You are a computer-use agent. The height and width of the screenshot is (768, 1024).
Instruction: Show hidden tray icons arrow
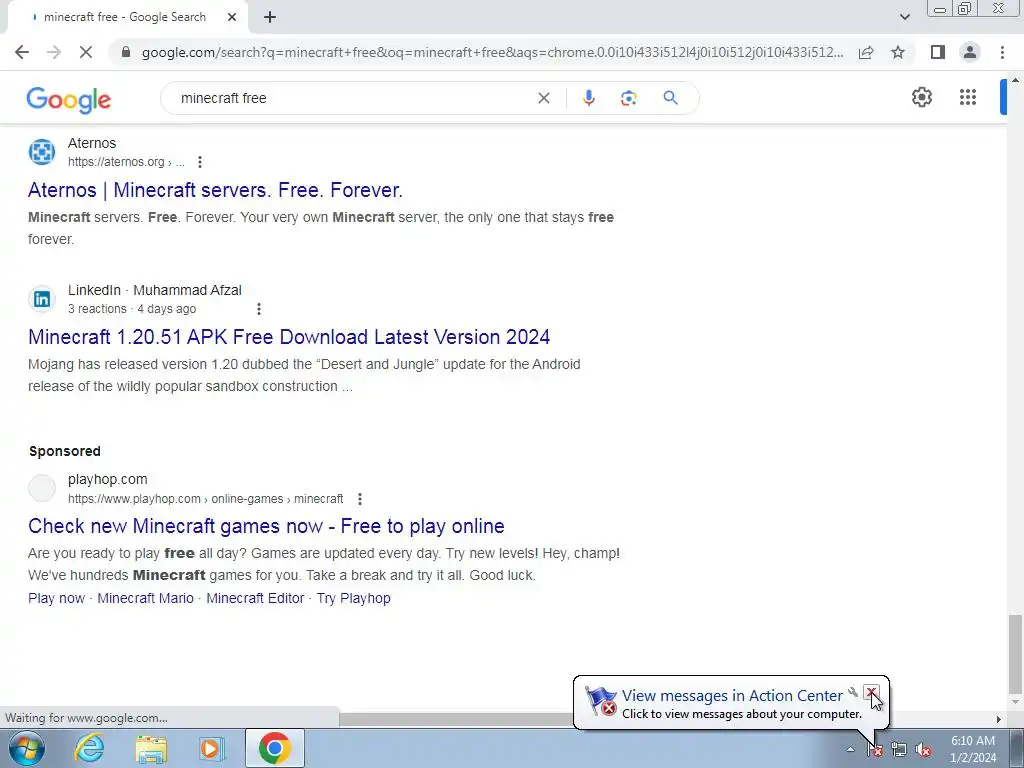850,750
